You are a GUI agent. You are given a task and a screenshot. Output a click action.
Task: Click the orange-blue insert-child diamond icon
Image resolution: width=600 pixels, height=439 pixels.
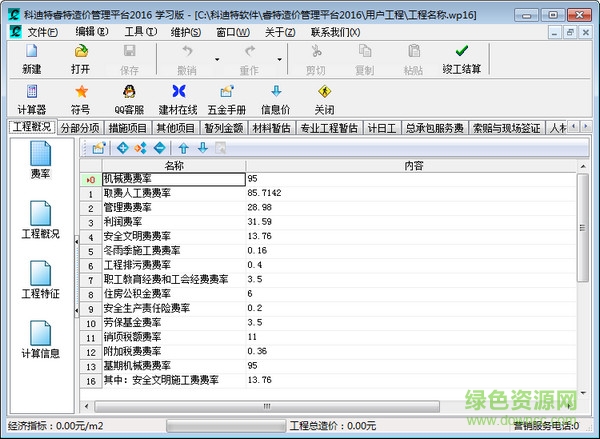tap(140, 148)
